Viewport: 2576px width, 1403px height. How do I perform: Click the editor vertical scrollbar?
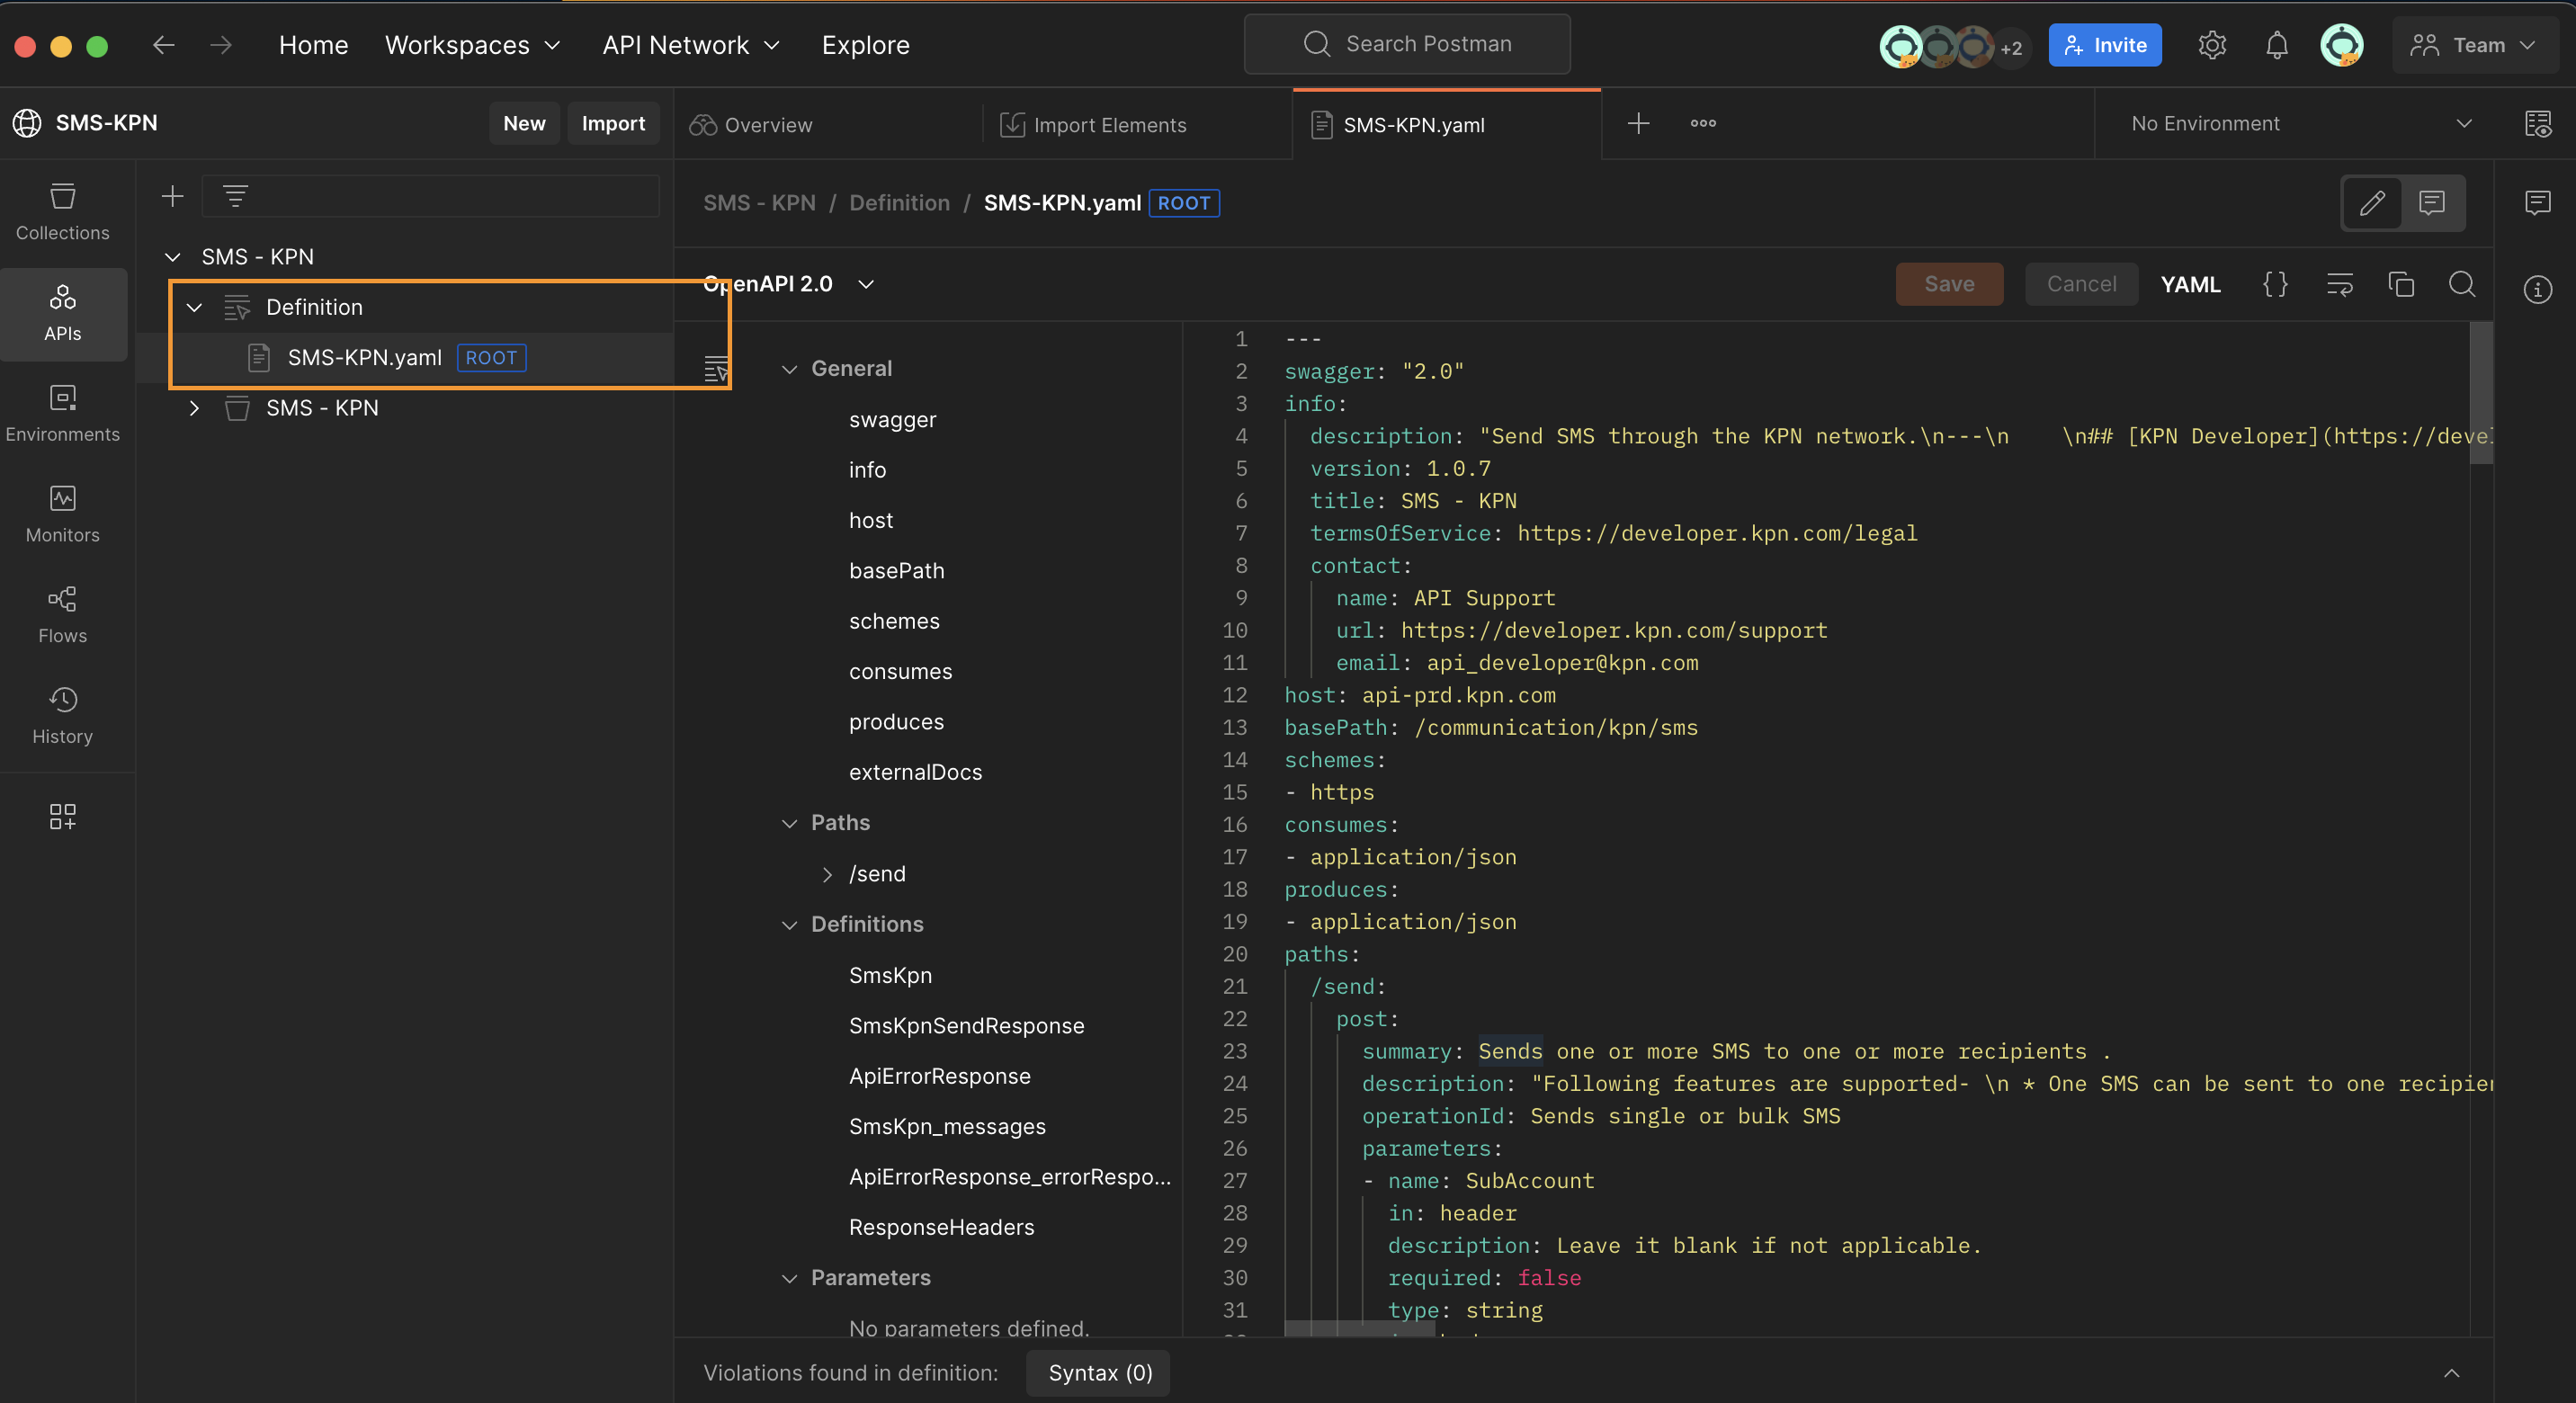tap(2481, 394)
